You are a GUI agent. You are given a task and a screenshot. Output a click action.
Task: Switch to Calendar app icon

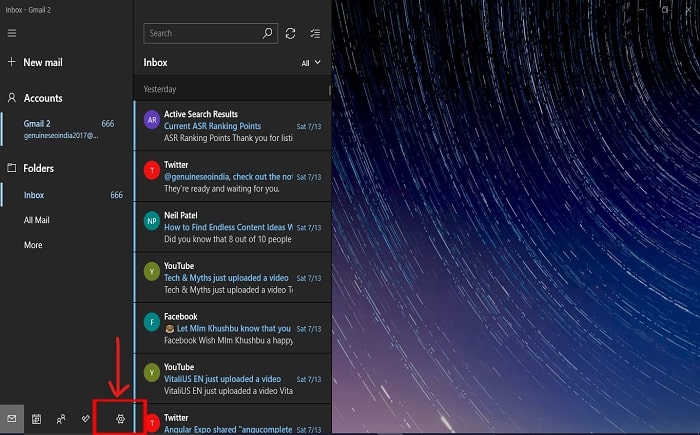coord(37,418)
